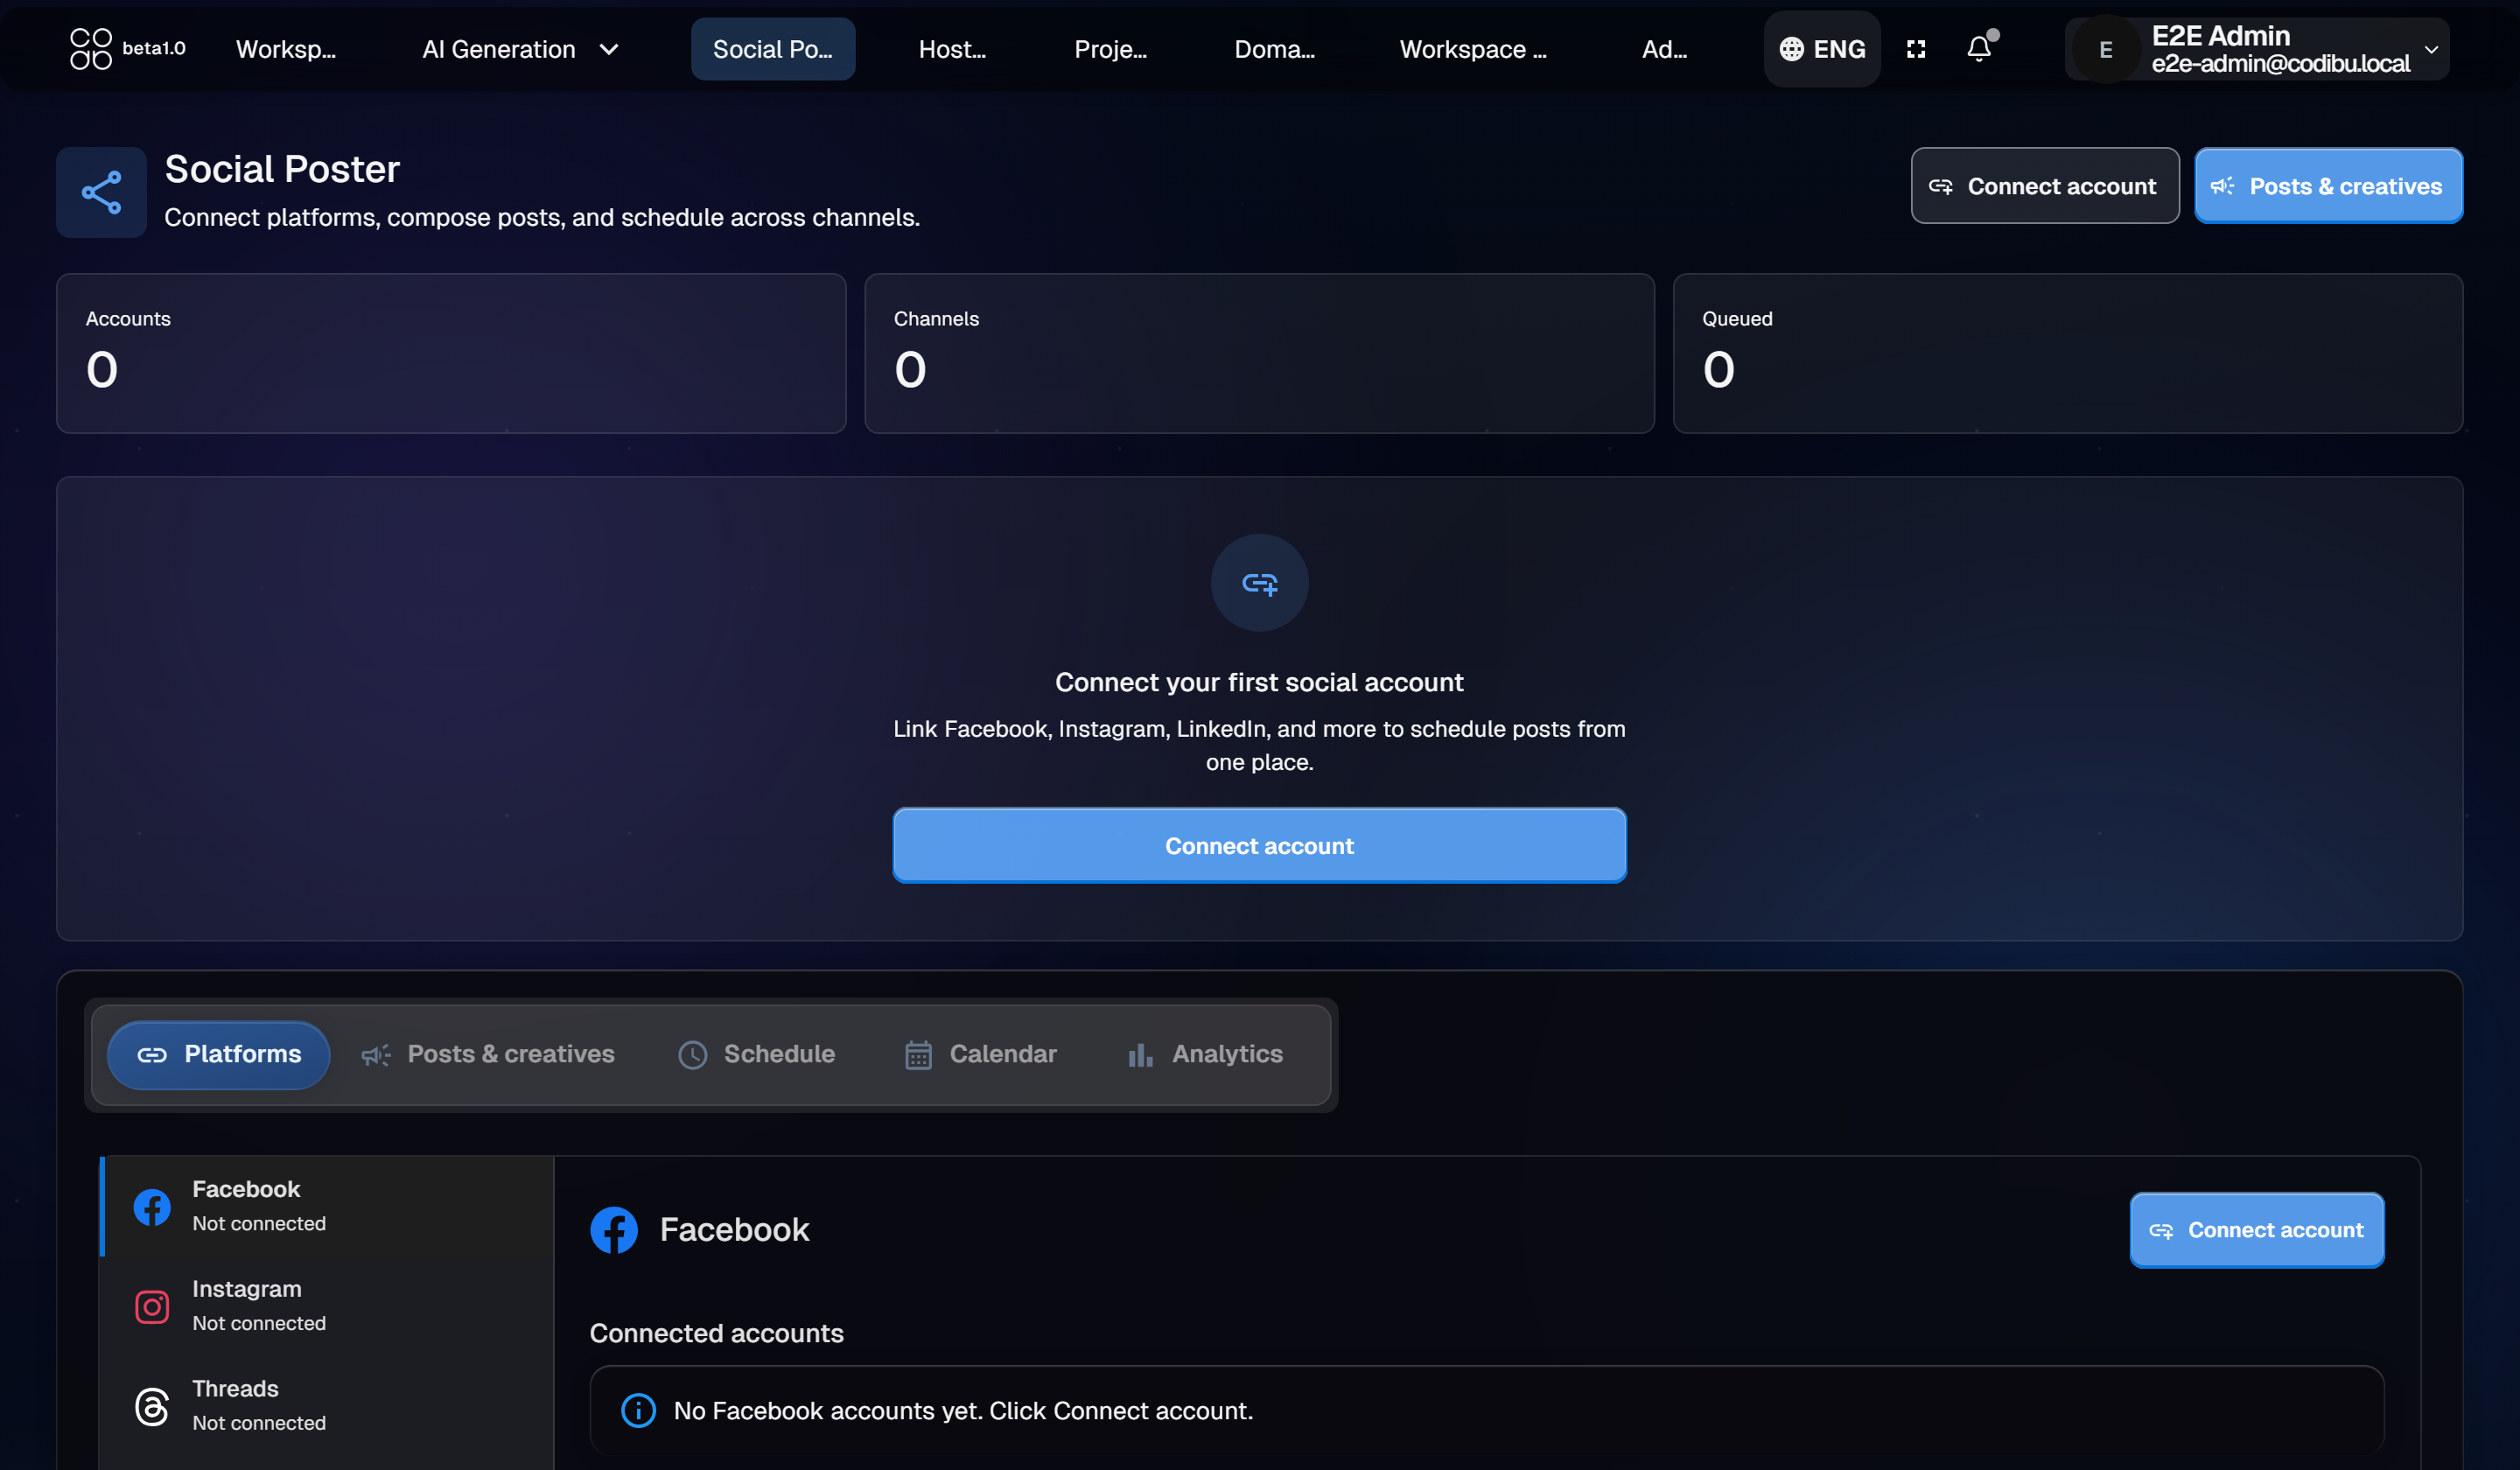Open the notifications bell

pyautogui.click(x=1978, y=49)
